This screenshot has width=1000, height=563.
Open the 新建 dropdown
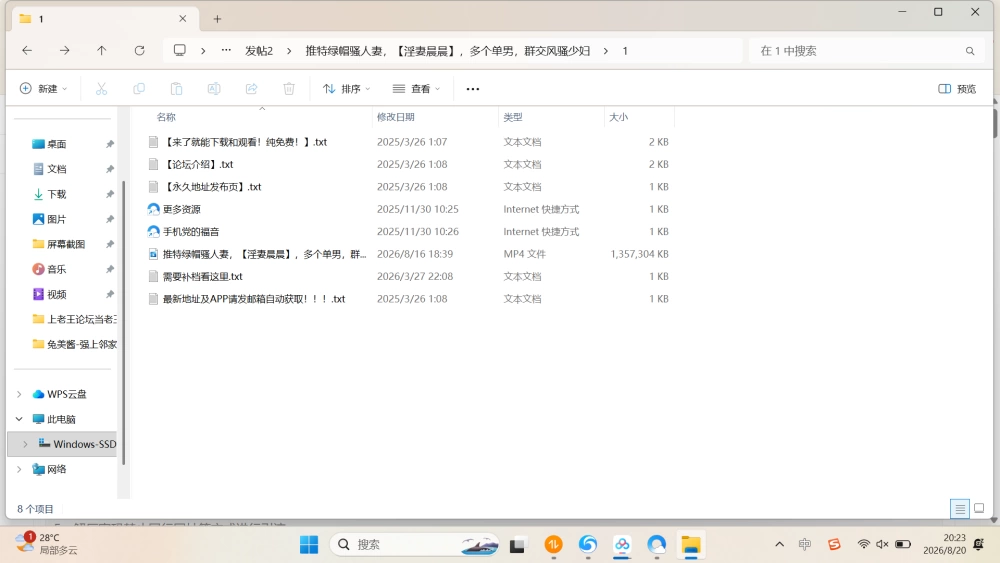tap(43, 89)
